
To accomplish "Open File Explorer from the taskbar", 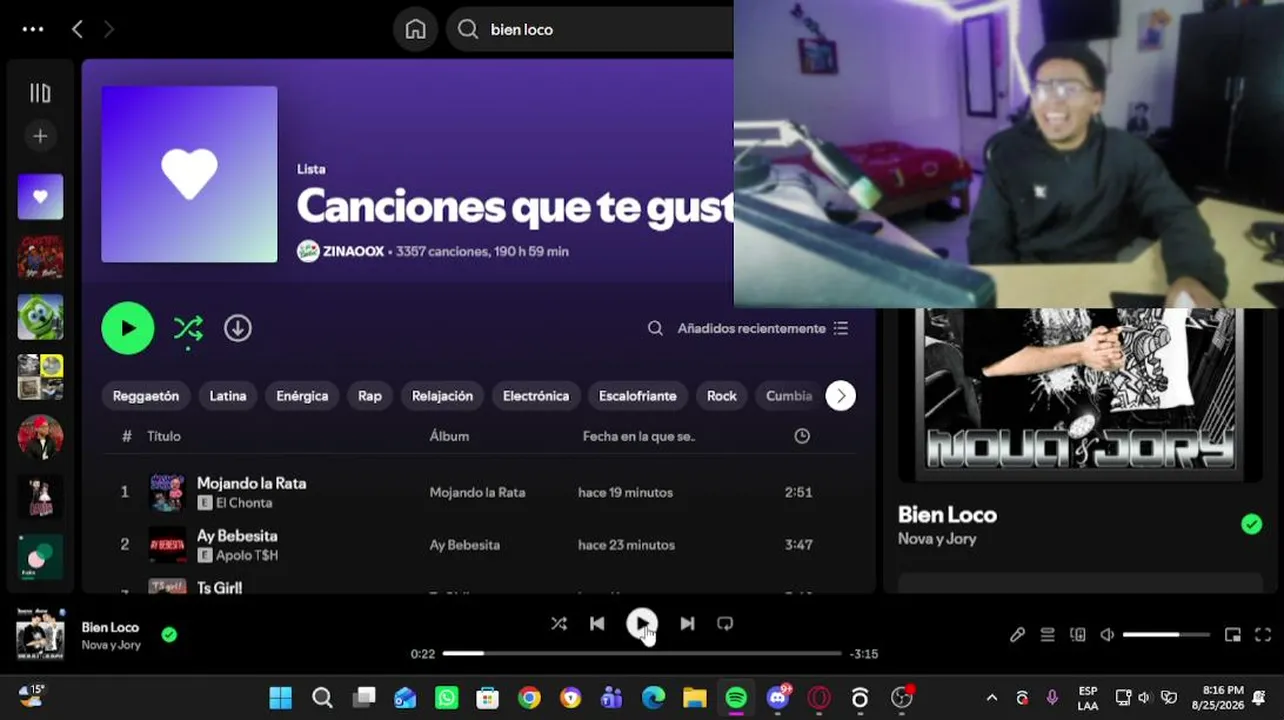I will point(694,698).
